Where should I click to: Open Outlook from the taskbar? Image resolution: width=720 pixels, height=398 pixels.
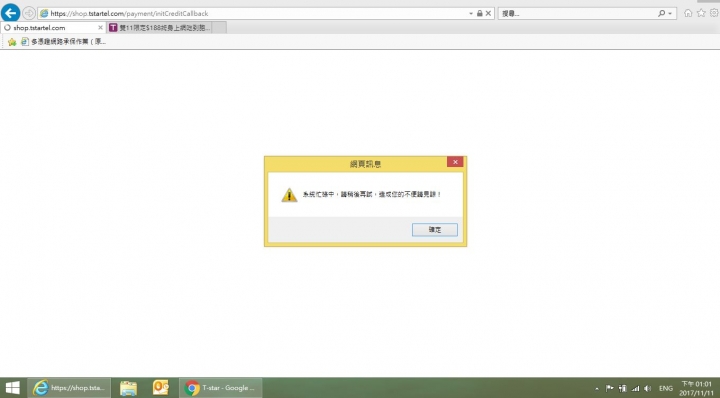click(x=161, y=388)
